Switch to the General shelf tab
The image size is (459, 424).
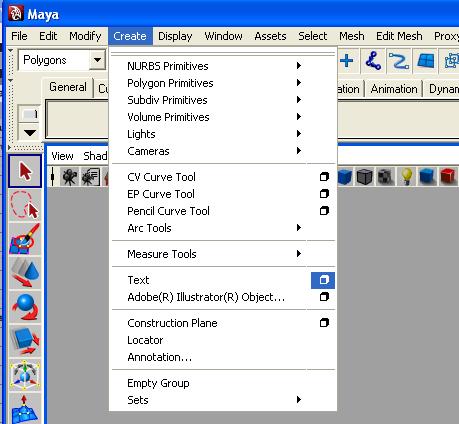coord(68,87)
